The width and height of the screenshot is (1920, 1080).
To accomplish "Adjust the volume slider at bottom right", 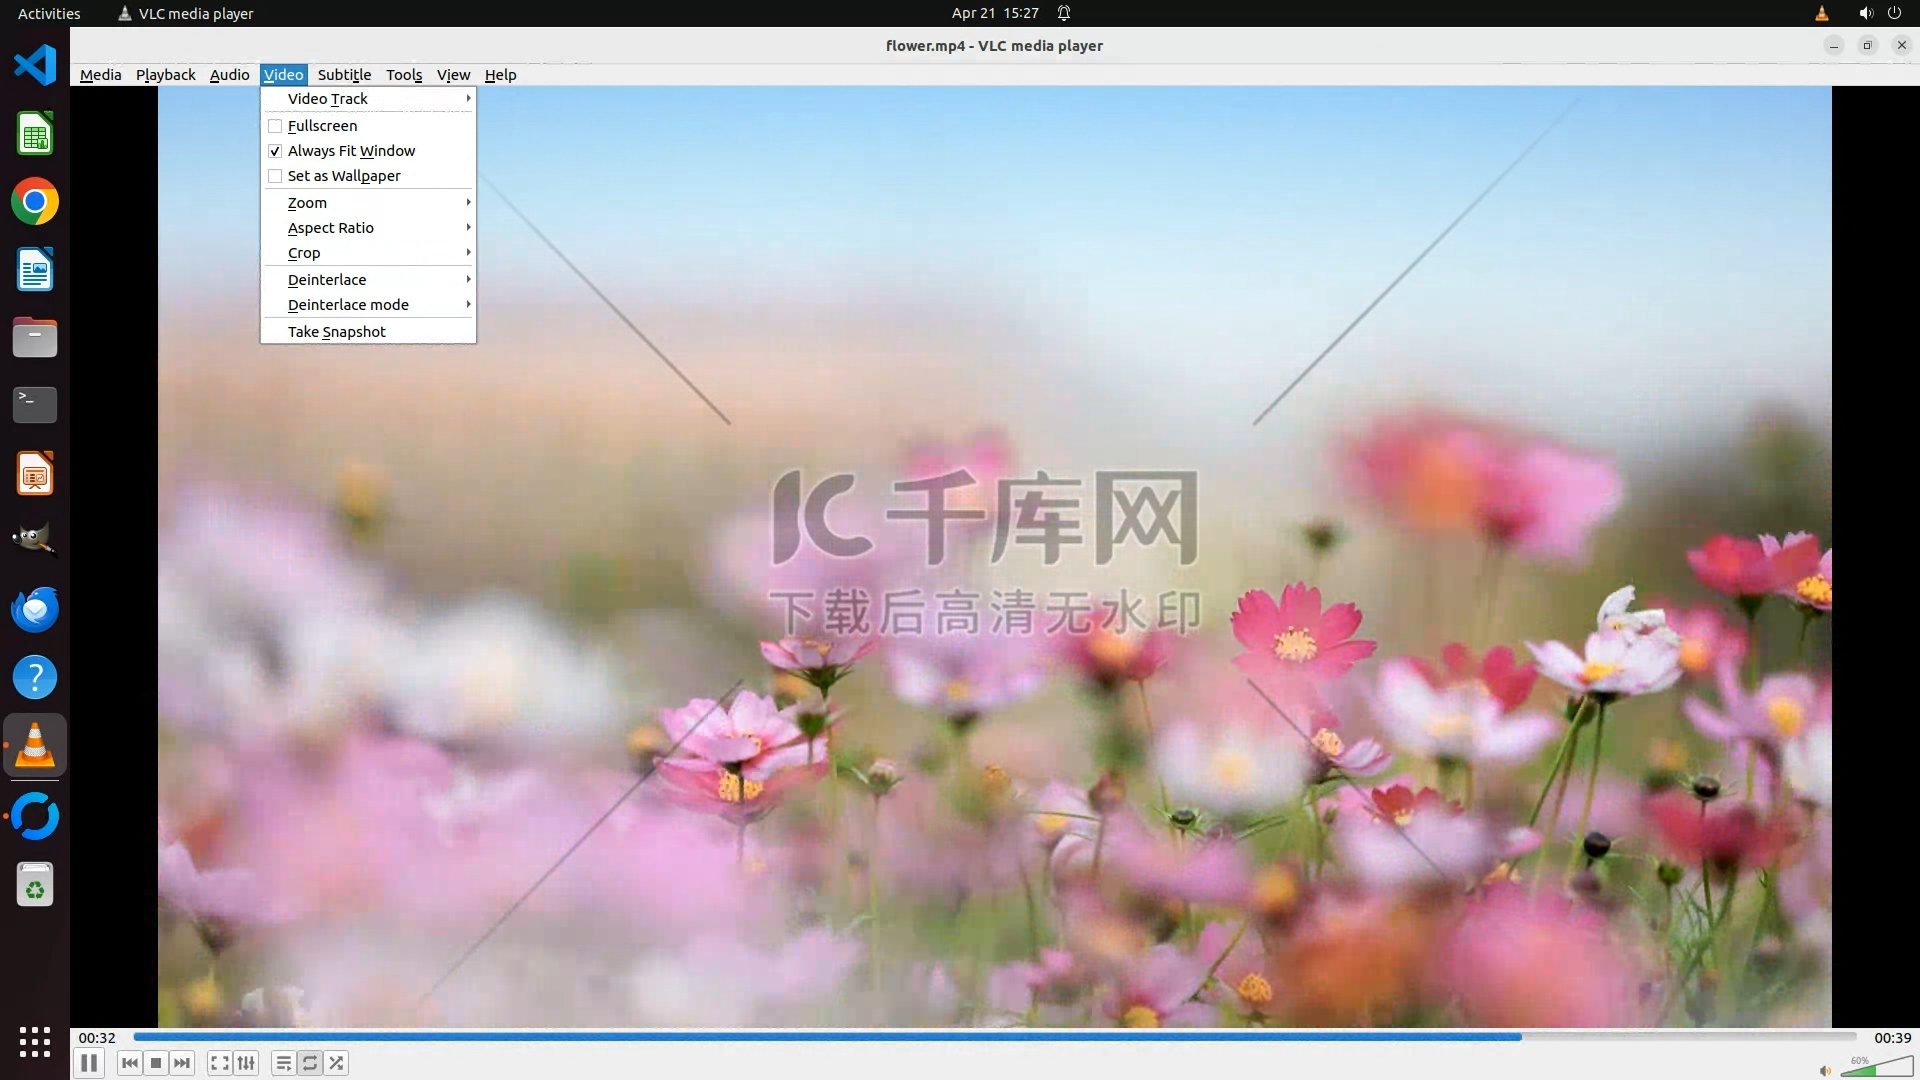I will point(1876,1068).
